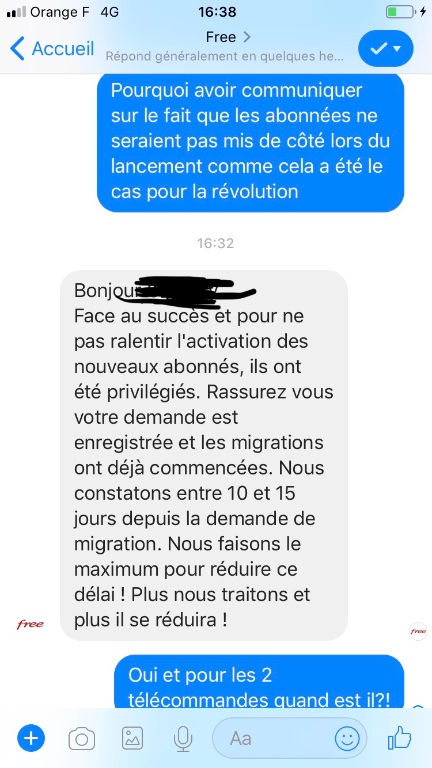Viewport: 432px width, 768px height.
Task: Select the grey Free reply bubble
Action: coord(204,455)
